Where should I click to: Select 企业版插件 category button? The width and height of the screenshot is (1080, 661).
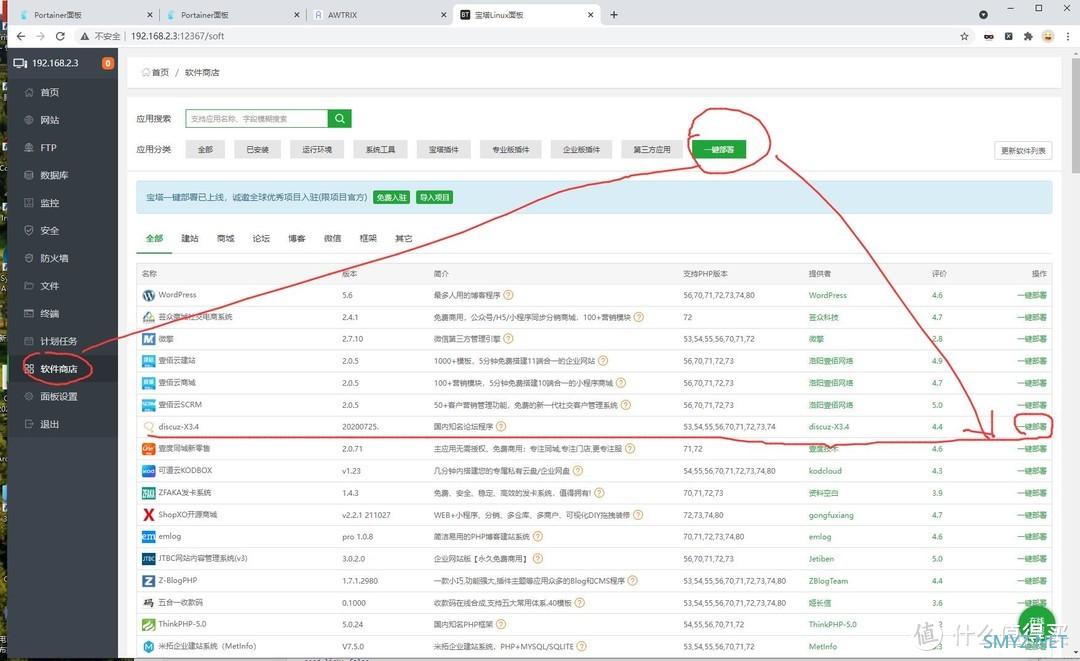click(581, 149)
